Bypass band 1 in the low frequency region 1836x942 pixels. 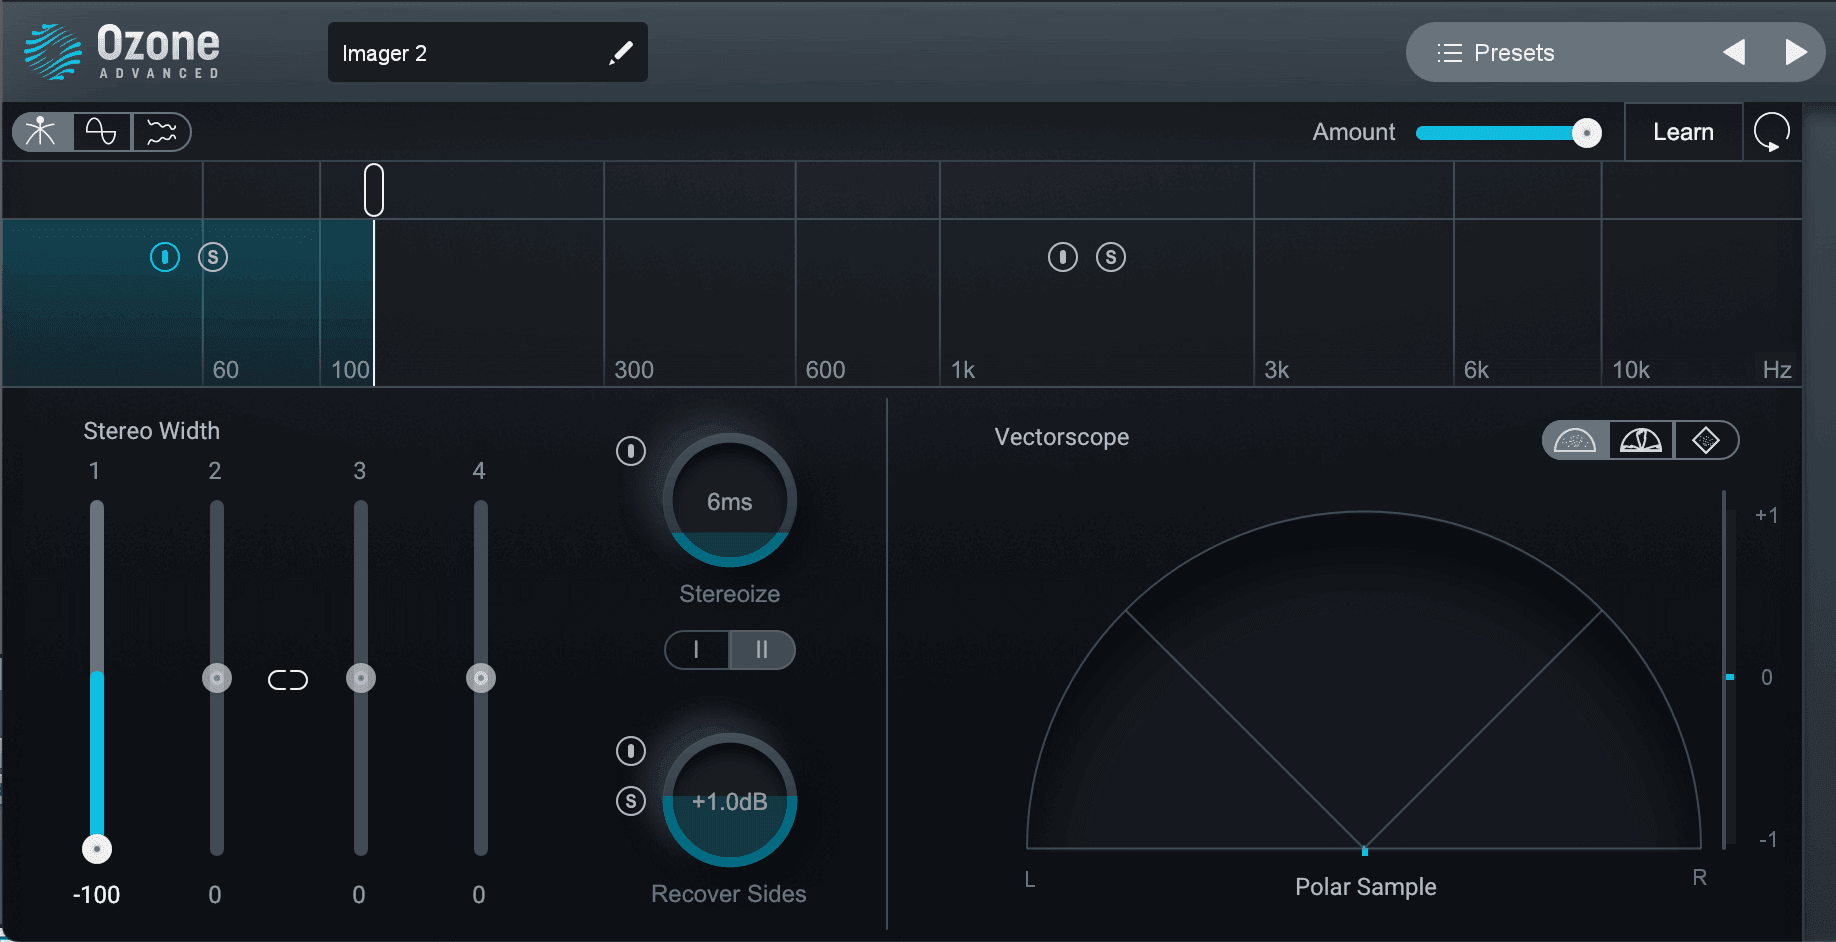(165, 257)
